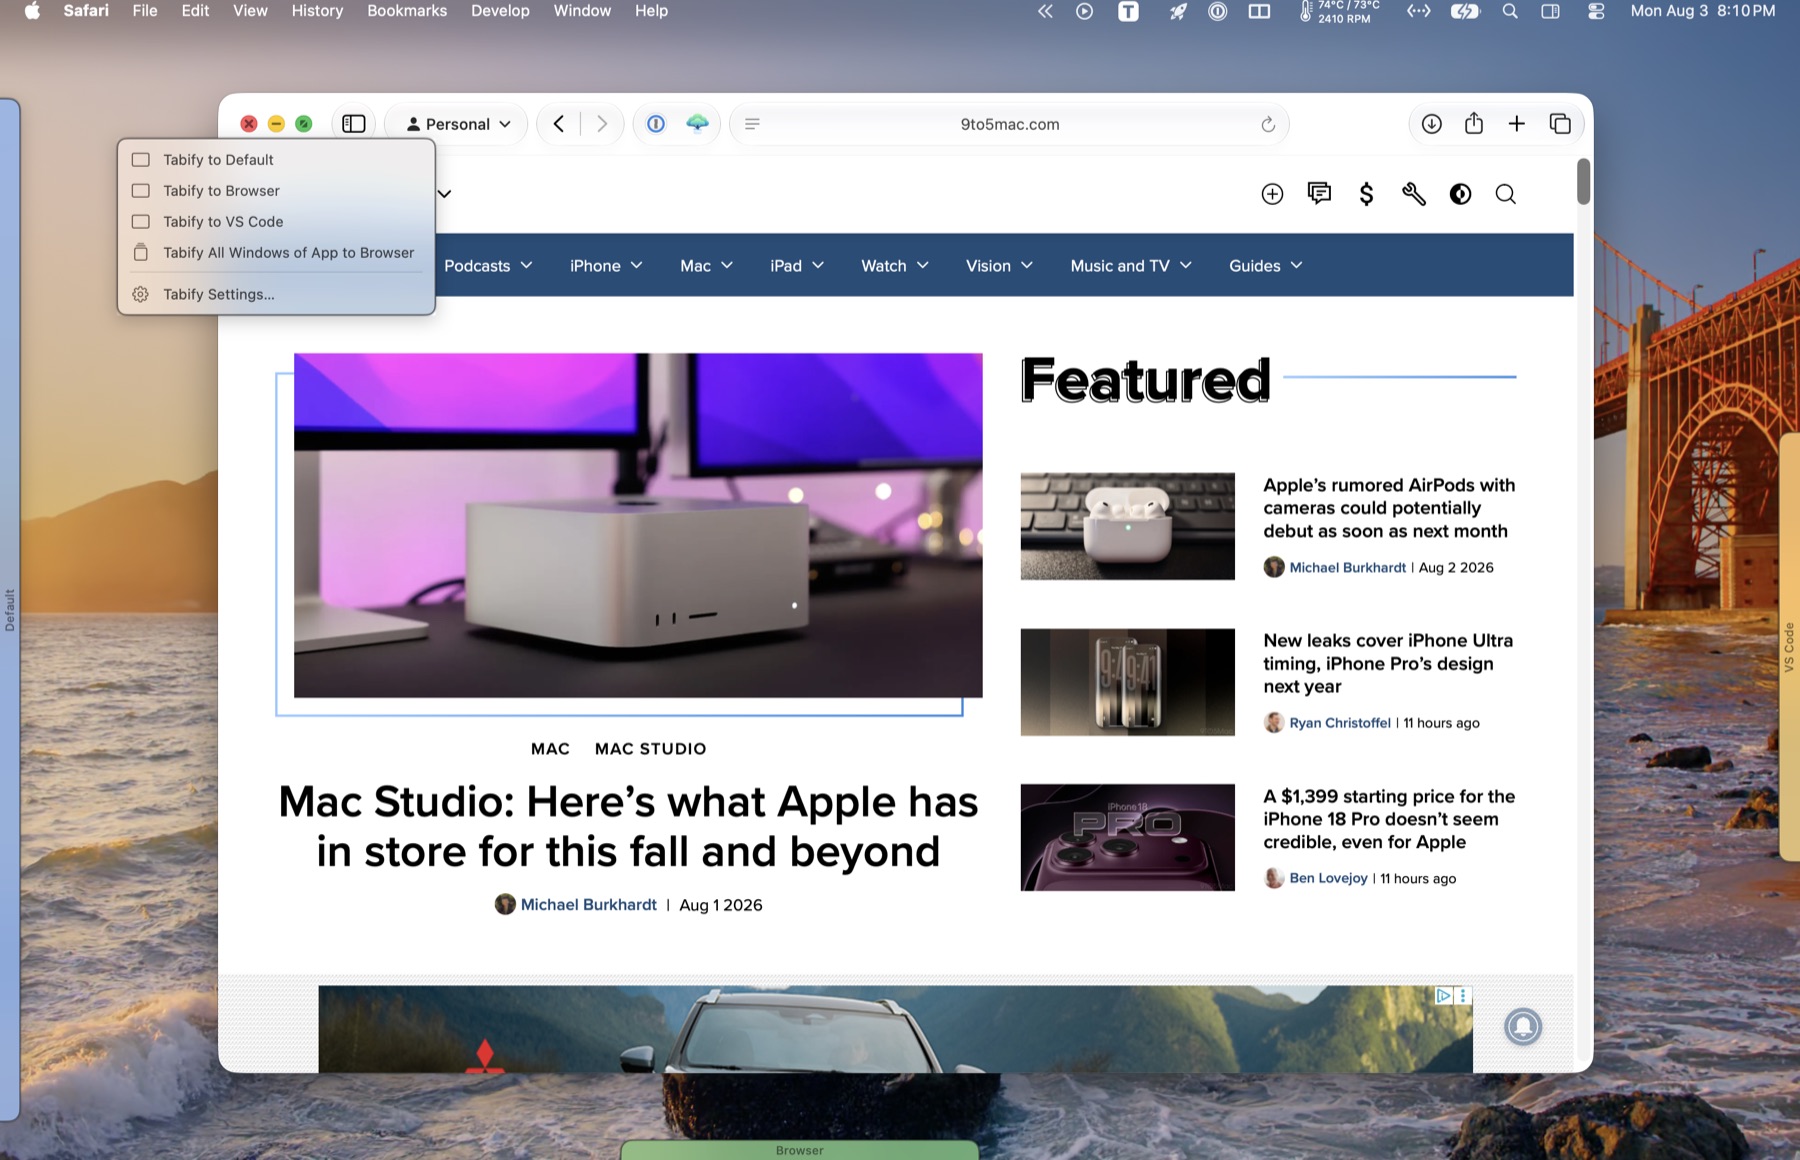Screen dimensions: 1800x1160
Task: Open the Share button in Safari
Action: pos(1474,123)
